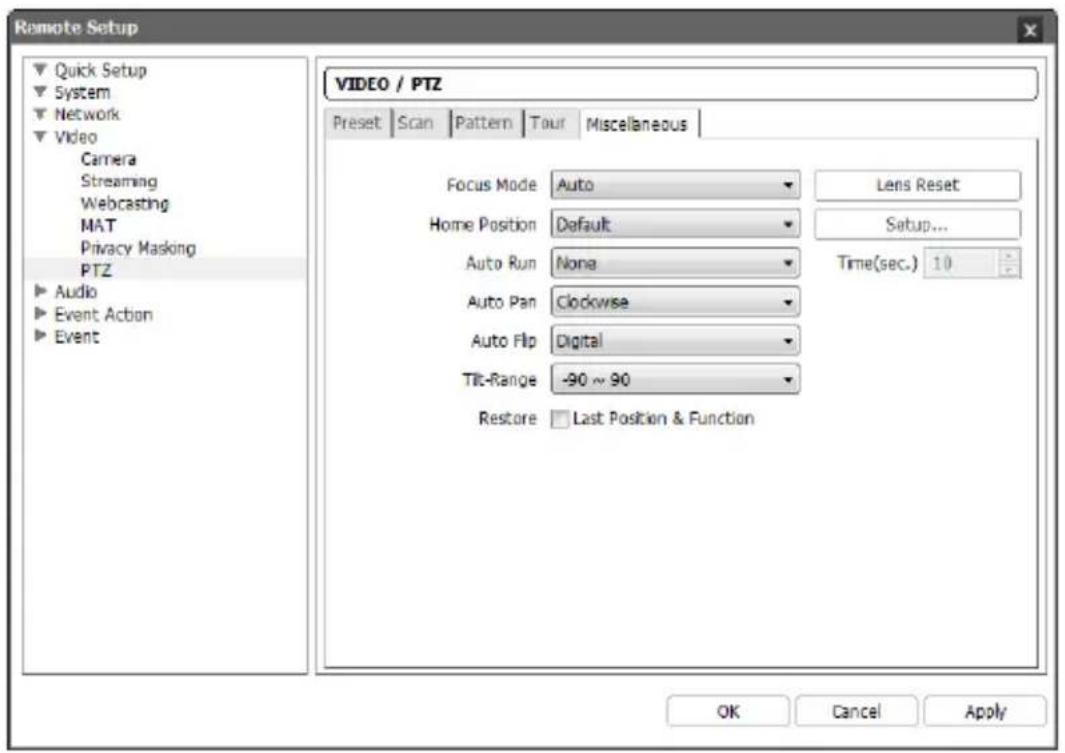The height and width of the screenshot is (753, 1065).
Task: Open the Tilt-Range dropdown
Action: 675,380
